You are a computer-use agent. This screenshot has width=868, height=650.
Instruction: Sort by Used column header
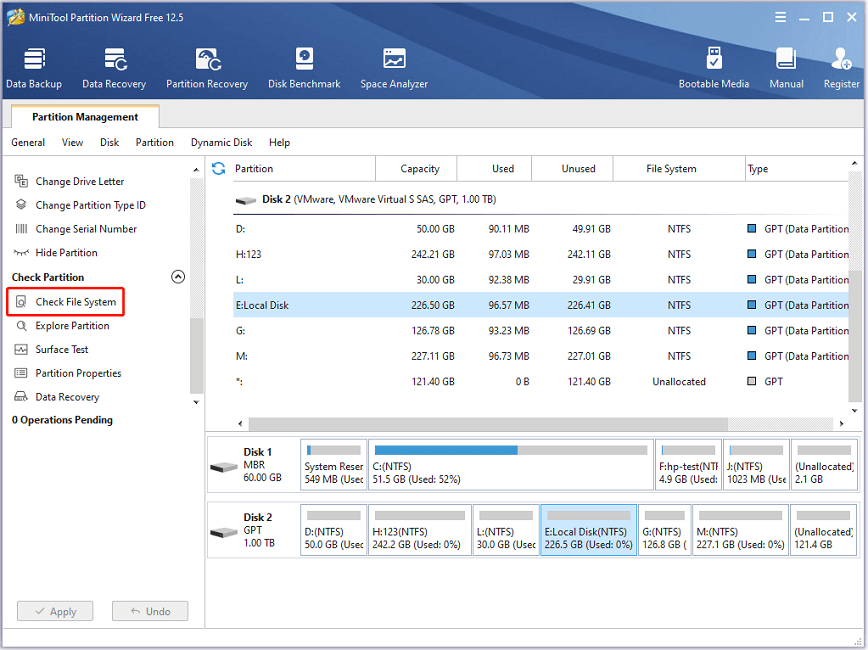point(494,168)
